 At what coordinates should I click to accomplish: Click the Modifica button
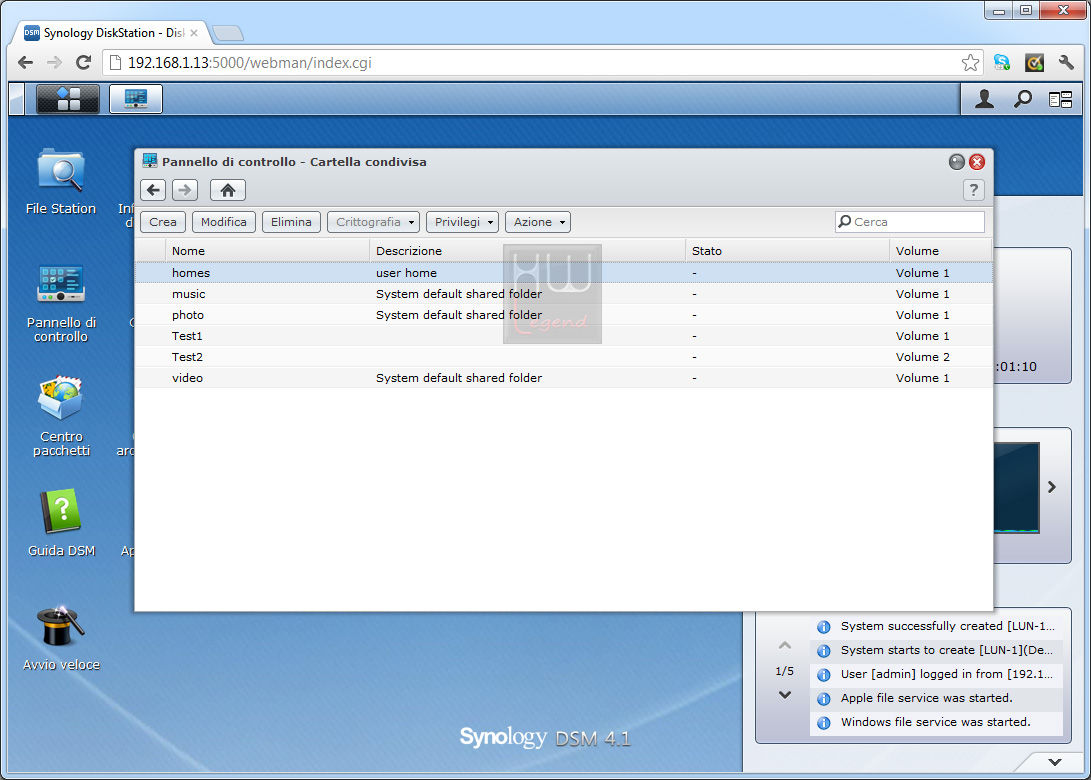pos(223,222)
